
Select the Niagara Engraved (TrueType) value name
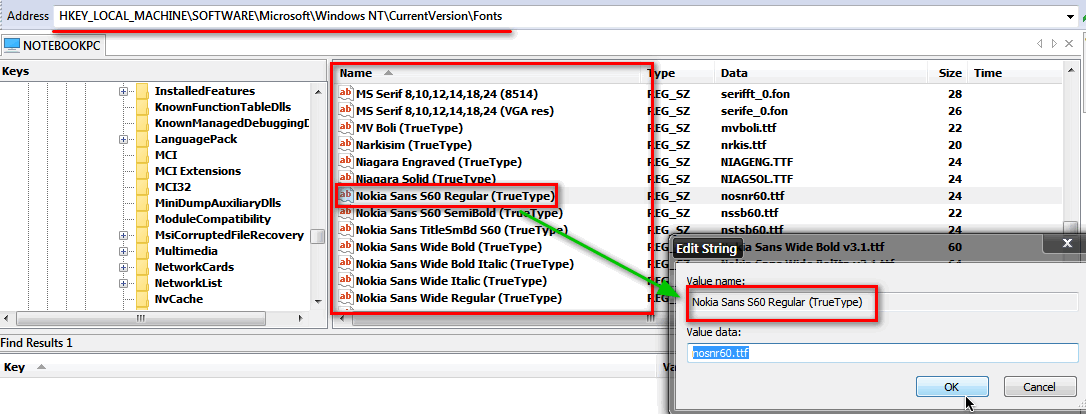tap(438, 162)
